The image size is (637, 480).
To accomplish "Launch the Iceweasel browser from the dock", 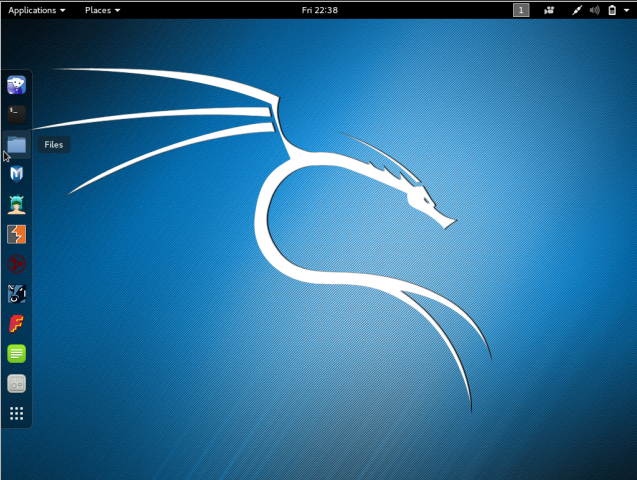I will (x=16, y=85).
